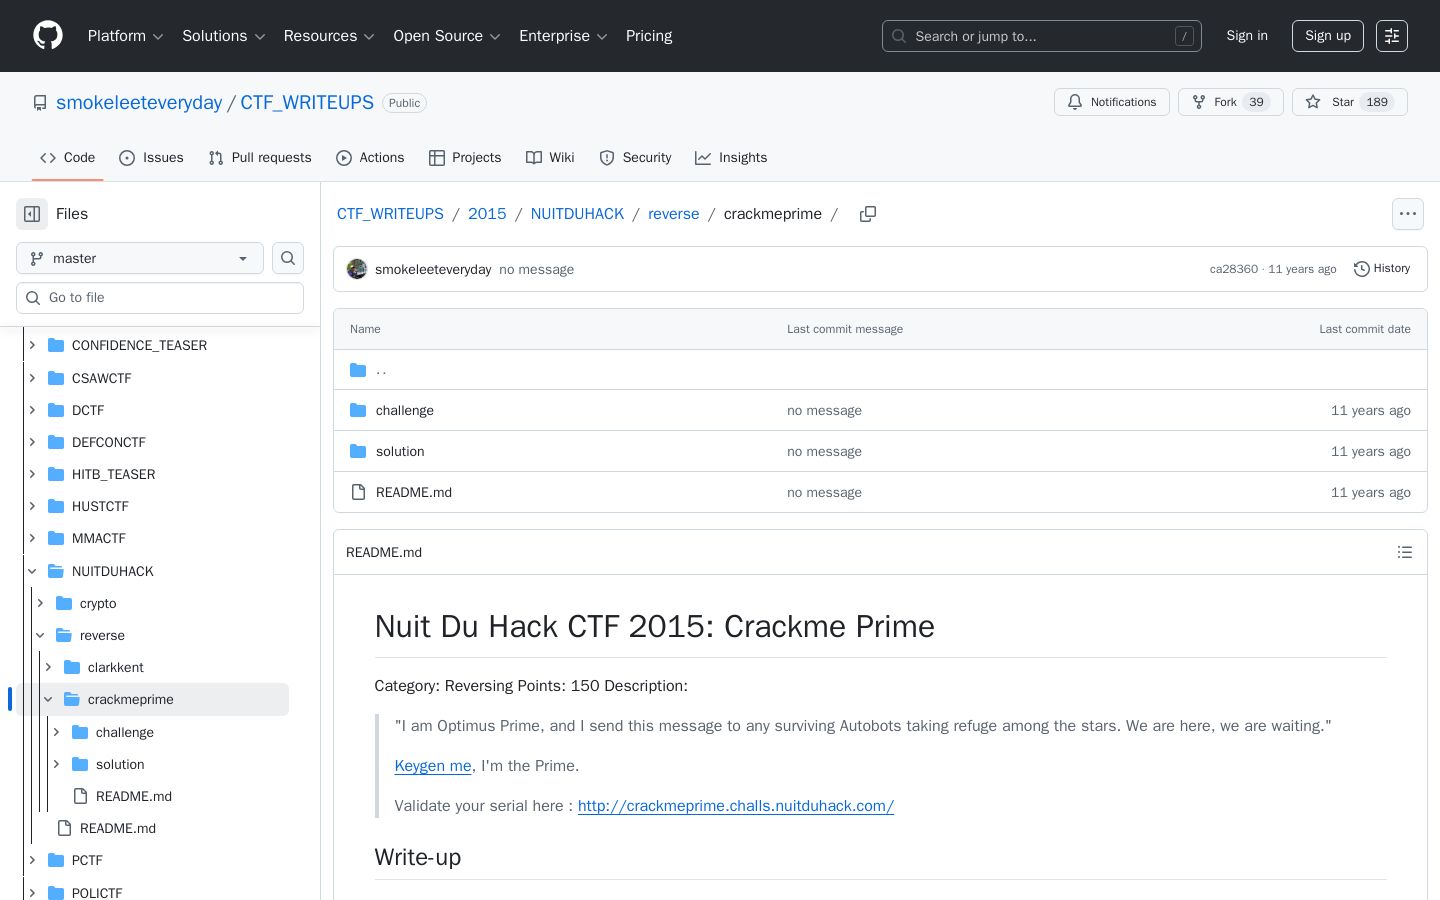Open the README outline icon
The width and height of the screenshot is (1440, 900).
(1405, 552)
